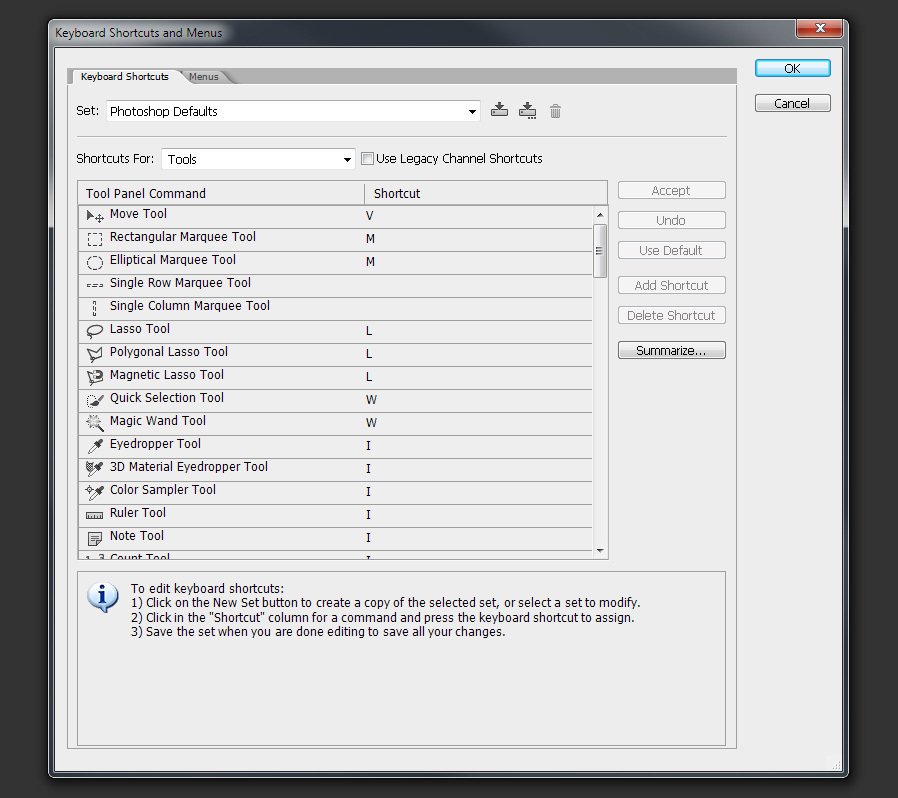The width and height of the screenshot is (898, 798).
Task: Click the Elliptical Marquee Tool icon
Action: tap(94, 262)
